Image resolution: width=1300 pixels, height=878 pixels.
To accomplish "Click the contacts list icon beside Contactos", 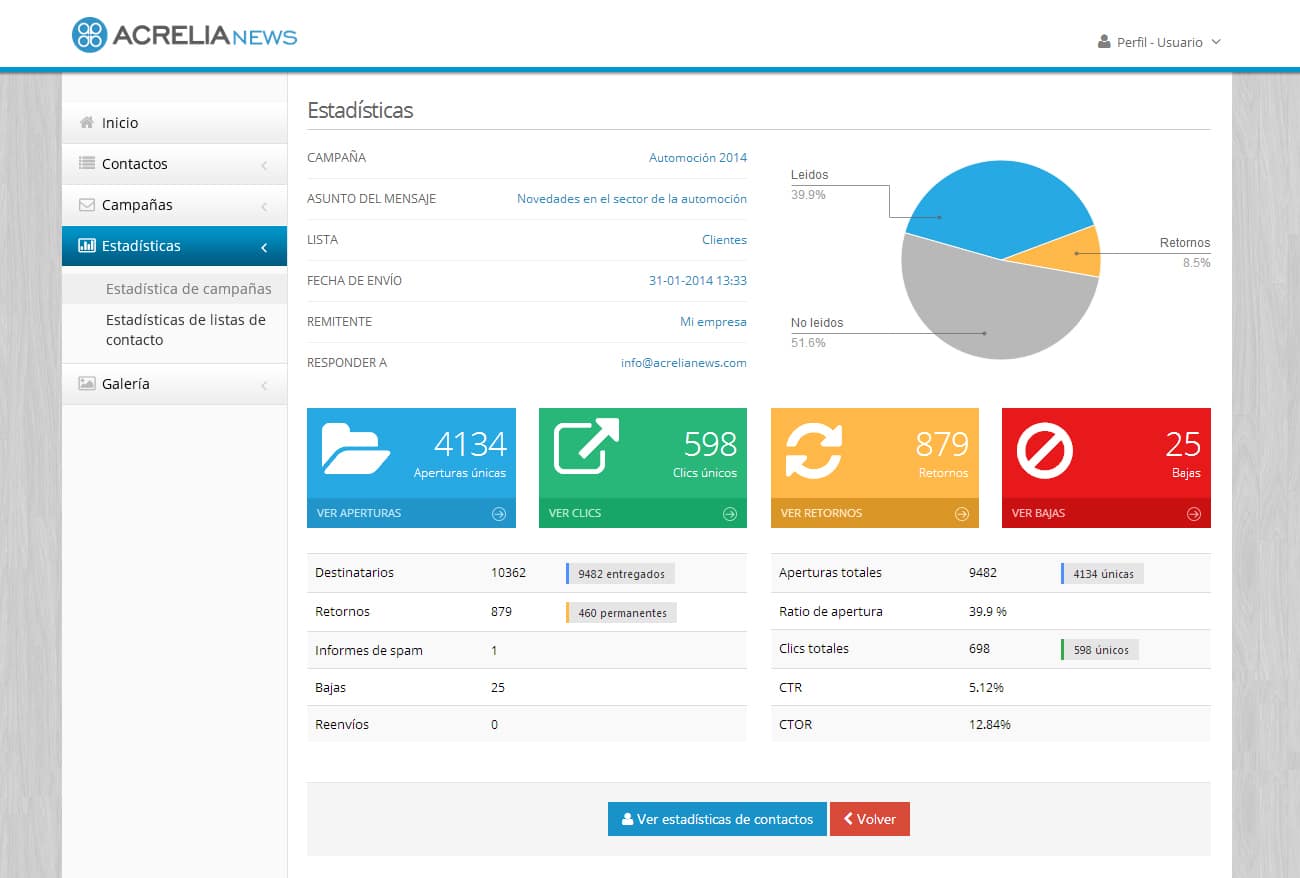I will click(88, 164).
